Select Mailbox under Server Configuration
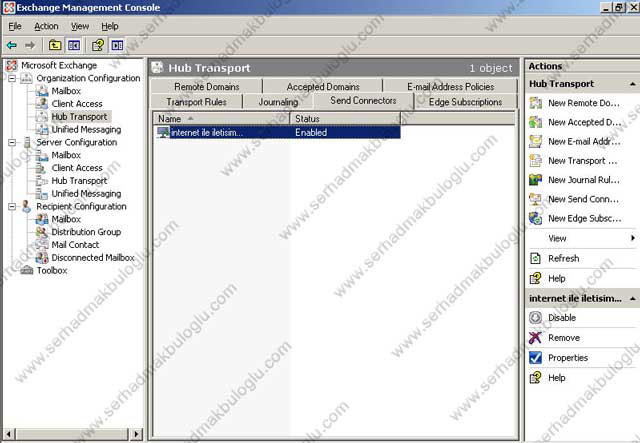The height and width of the screenshot is (443, 640). (x=66, y=155)
